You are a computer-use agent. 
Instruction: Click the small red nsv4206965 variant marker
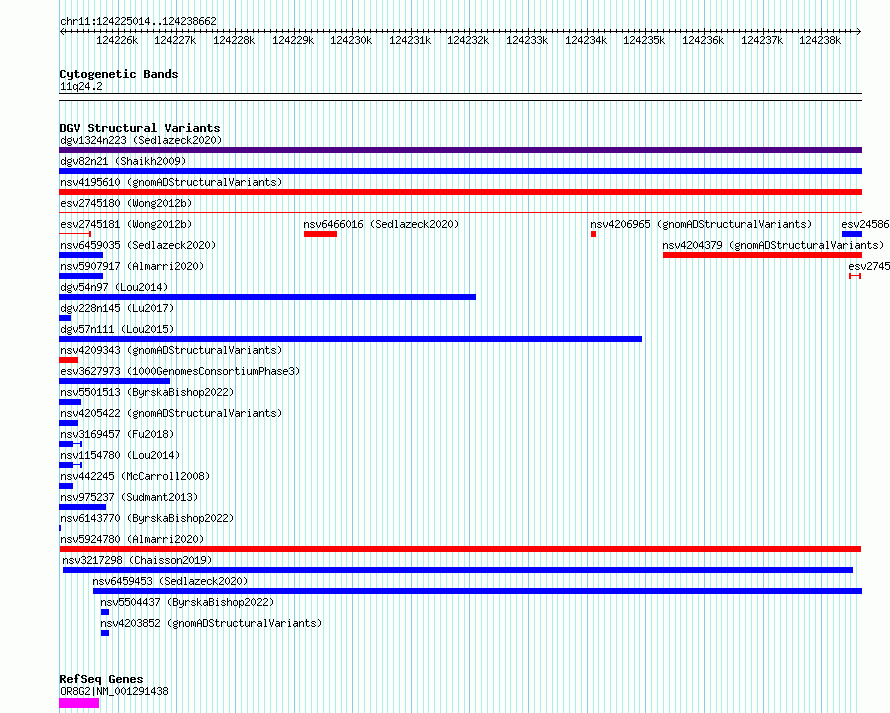pos(593,234)
